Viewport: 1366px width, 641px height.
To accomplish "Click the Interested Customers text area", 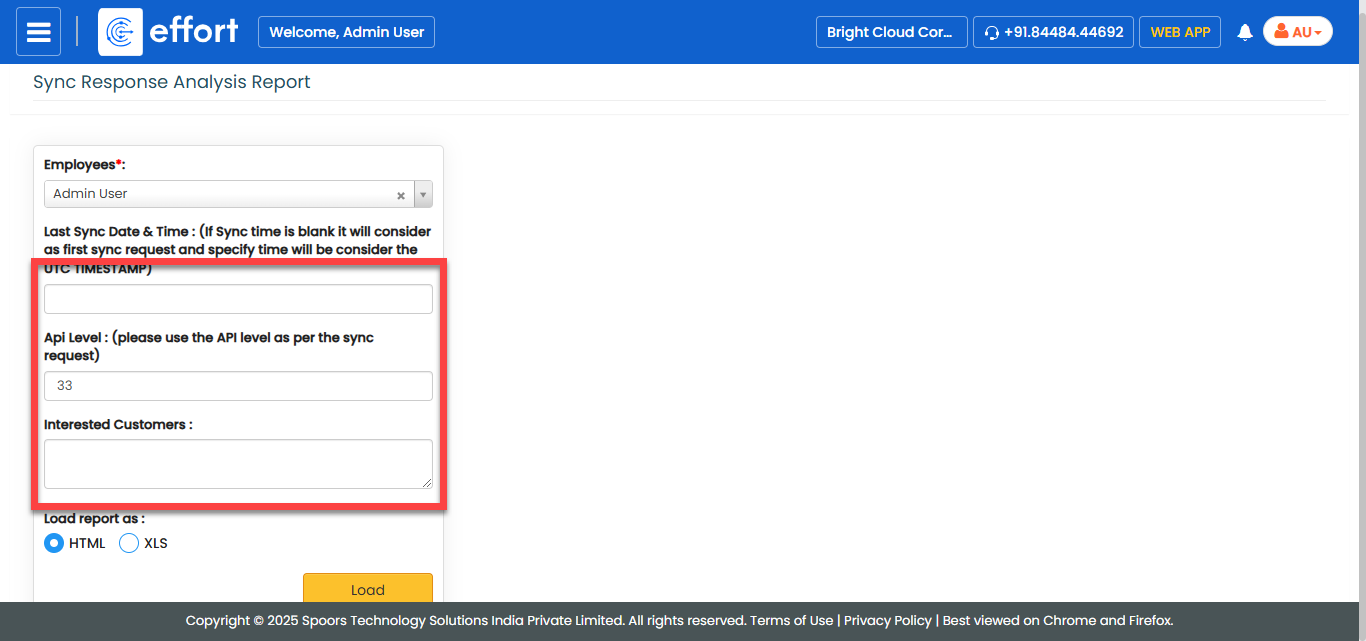I will pyautogui.click(x=238, y=464).
